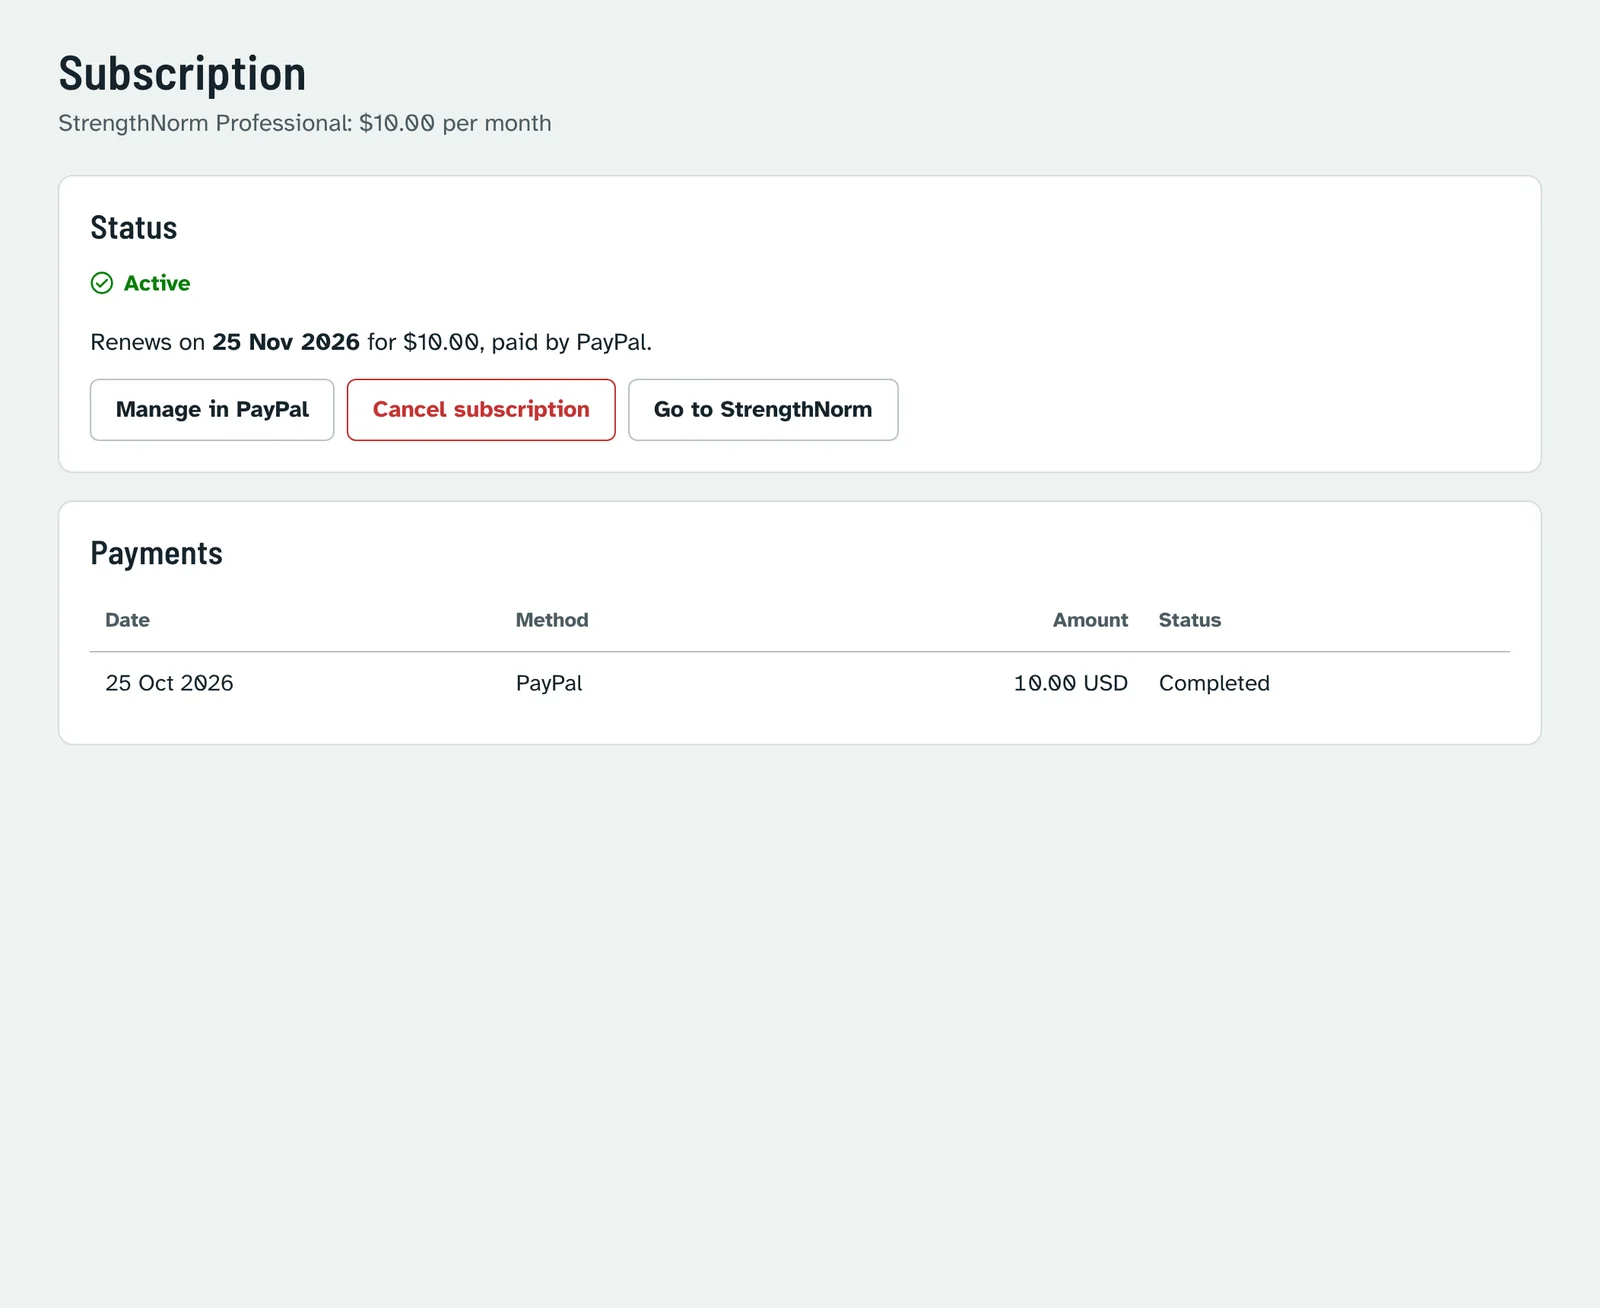Click the PayPal method cell
Screen dimensions: 1600x1308
coord(549,683)
